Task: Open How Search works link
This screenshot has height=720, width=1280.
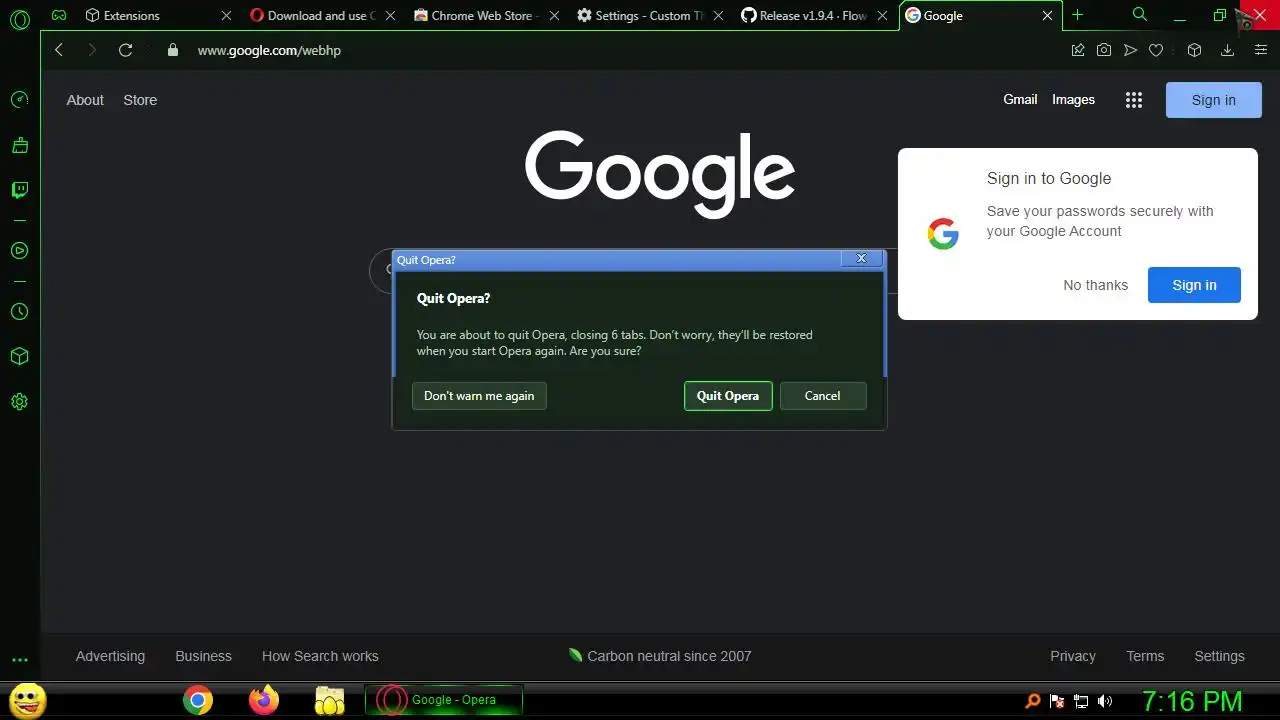Action: [x=320, y=656]
